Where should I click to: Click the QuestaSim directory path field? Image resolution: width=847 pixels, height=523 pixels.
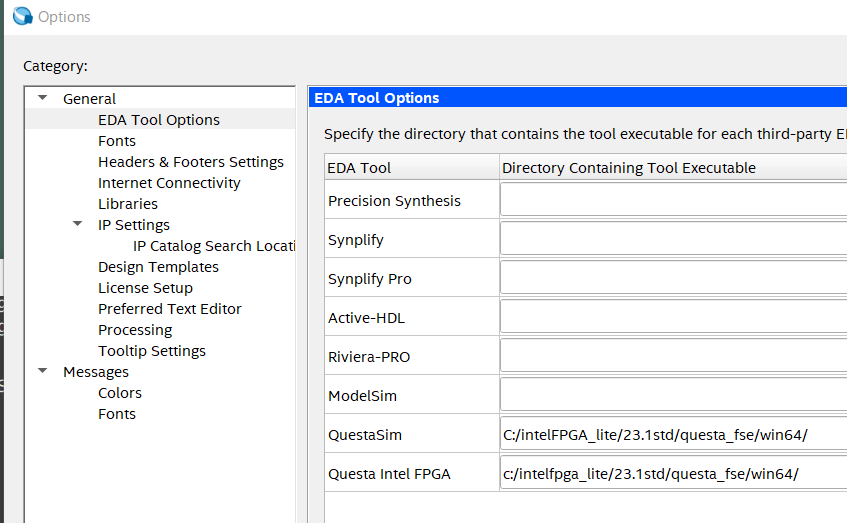[x=672, y=435]
